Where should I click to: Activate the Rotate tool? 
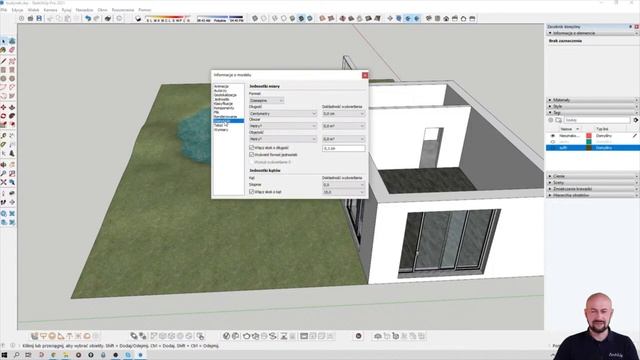point(4,116)
